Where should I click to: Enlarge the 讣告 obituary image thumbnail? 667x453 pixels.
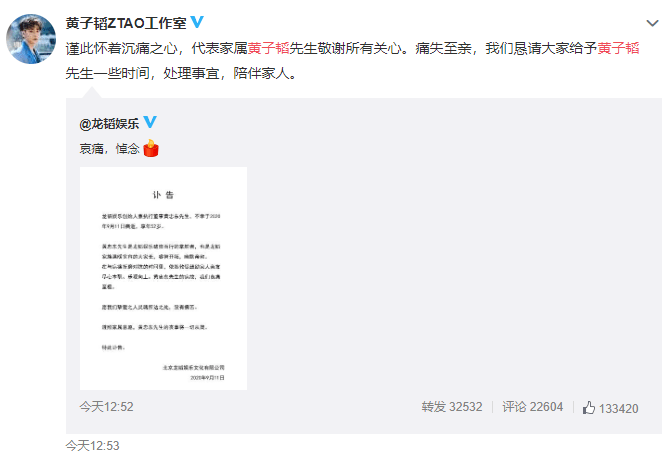pyautogui.click(x=163, y=279)
